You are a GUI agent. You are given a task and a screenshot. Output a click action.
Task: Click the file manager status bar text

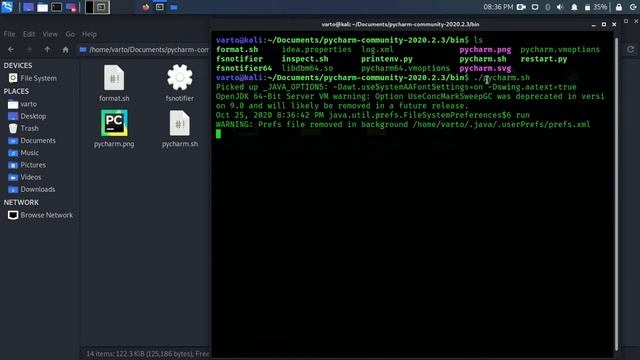coord(147,354)
